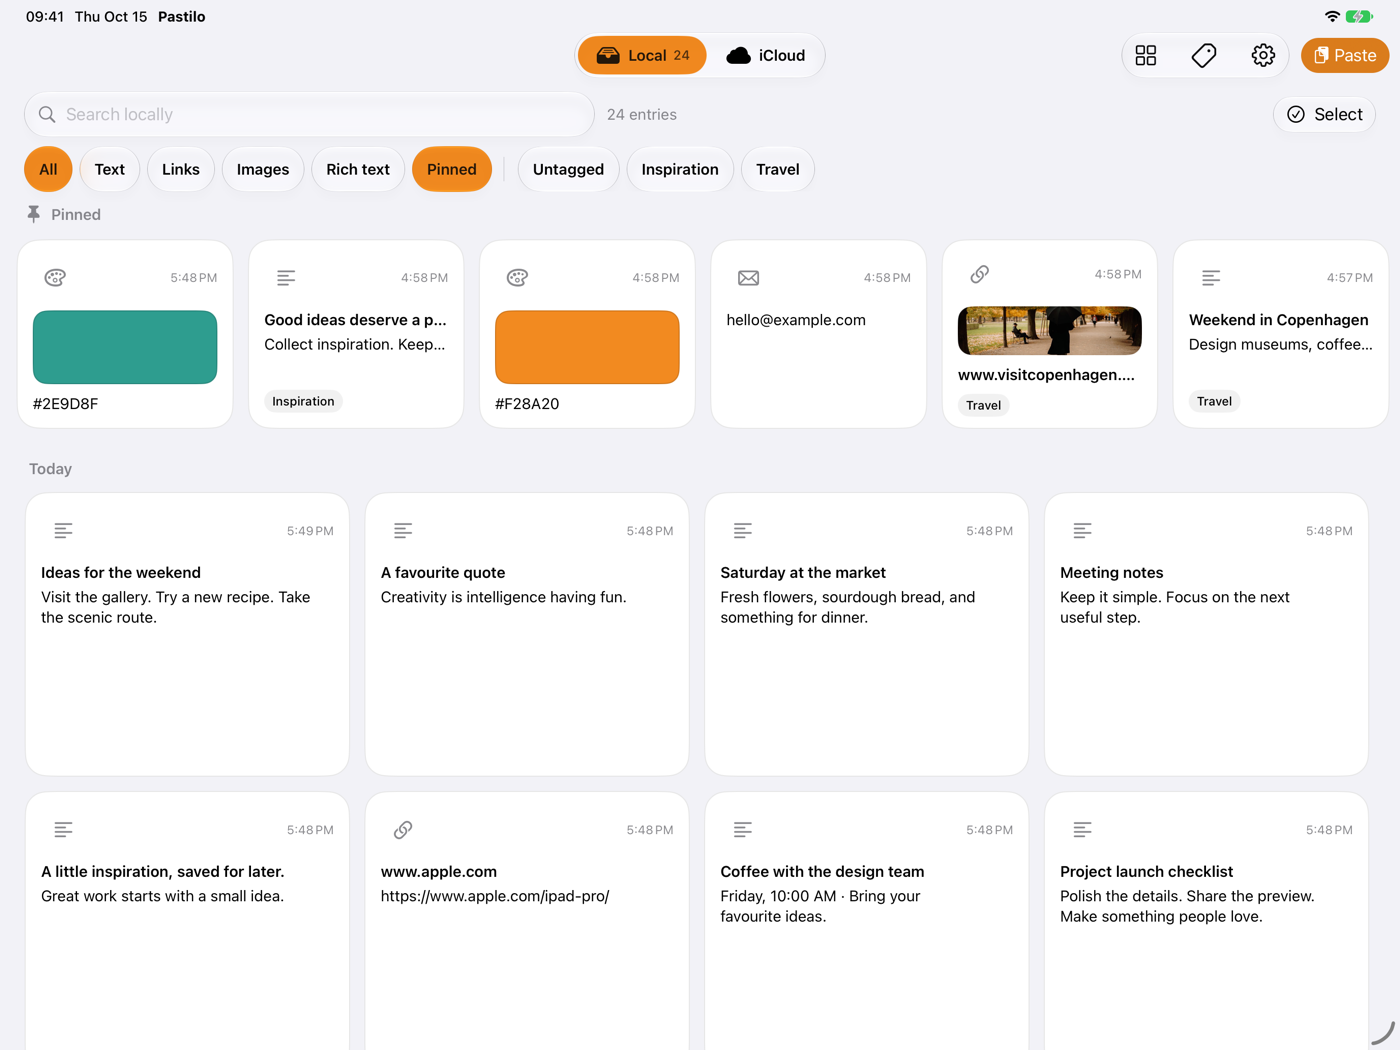Click text icon on A favourite quote

pos(403,531)
